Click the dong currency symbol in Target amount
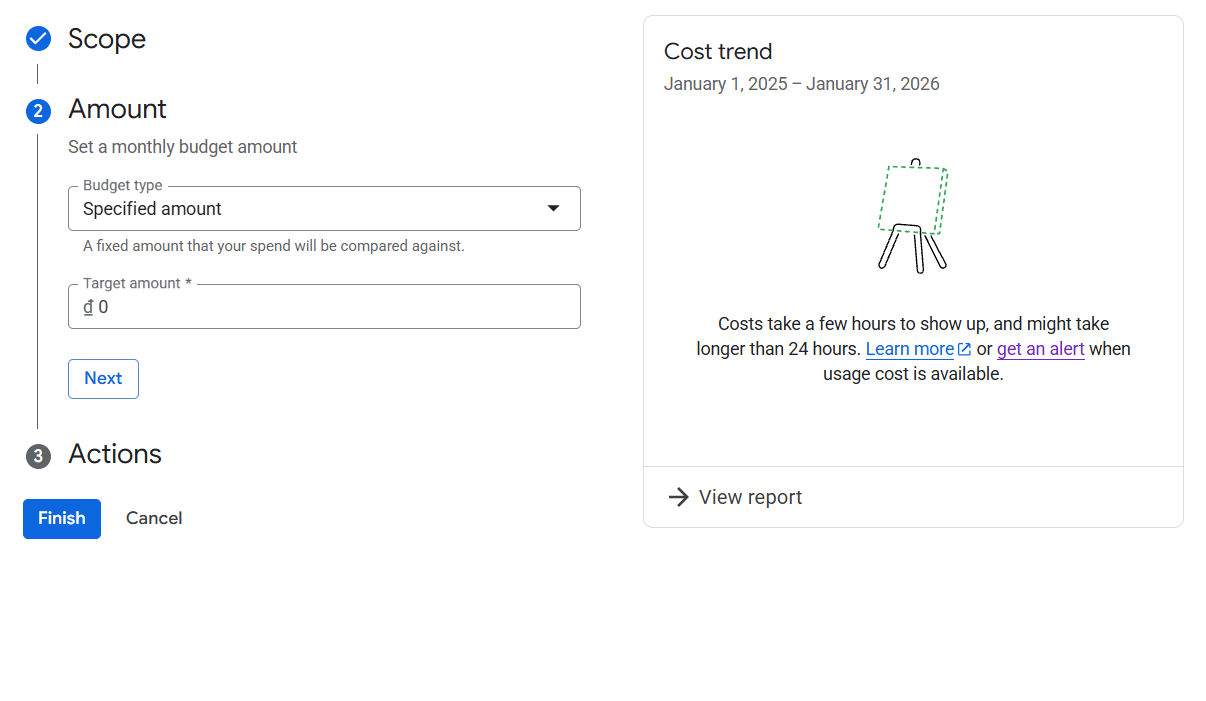This screenshot has width=1206, height=701. pos(88,307)
